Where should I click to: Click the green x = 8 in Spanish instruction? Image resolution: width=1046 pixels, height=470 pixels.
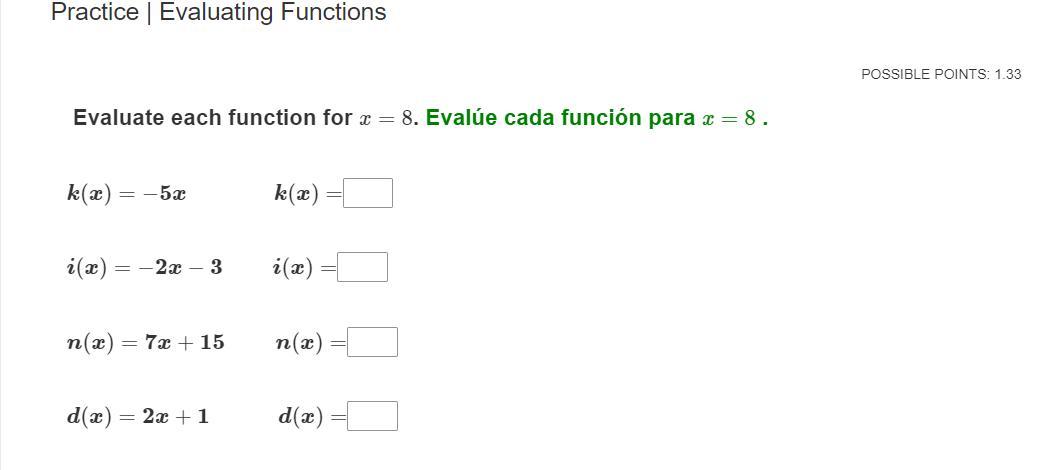pos(728,118)
